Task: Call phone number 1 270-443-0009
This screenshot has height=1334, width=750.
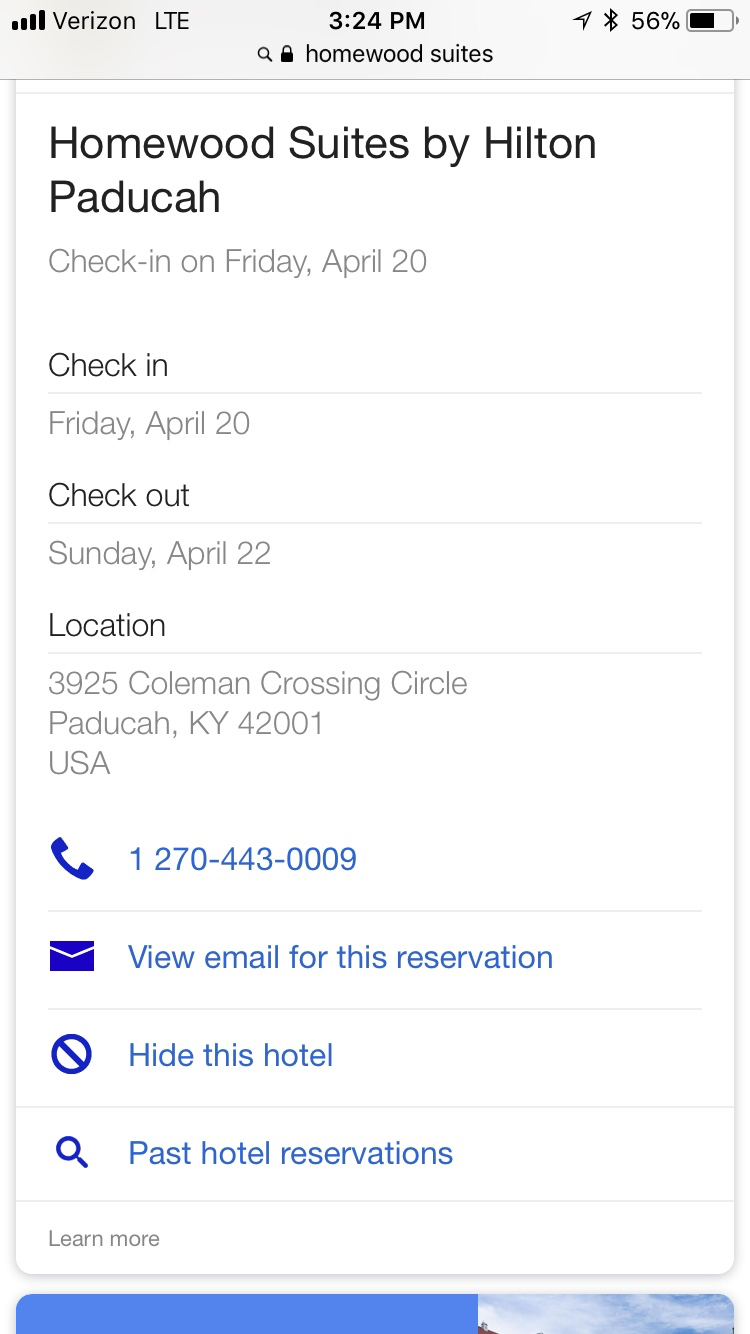Action: click(x=243, y=859)
